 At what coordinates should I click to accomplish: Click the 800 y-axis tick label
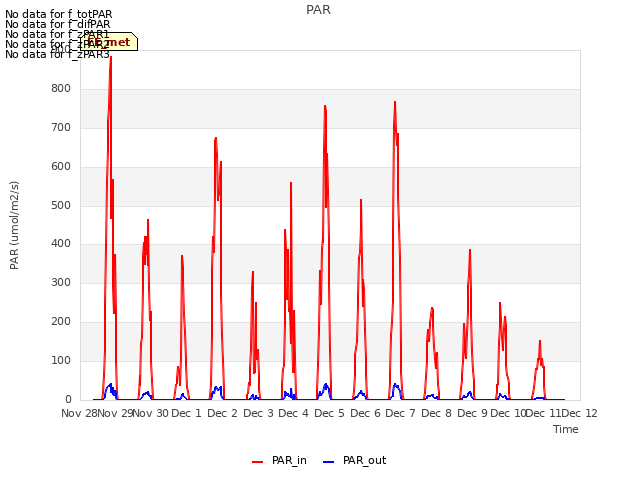pos(61,89)
